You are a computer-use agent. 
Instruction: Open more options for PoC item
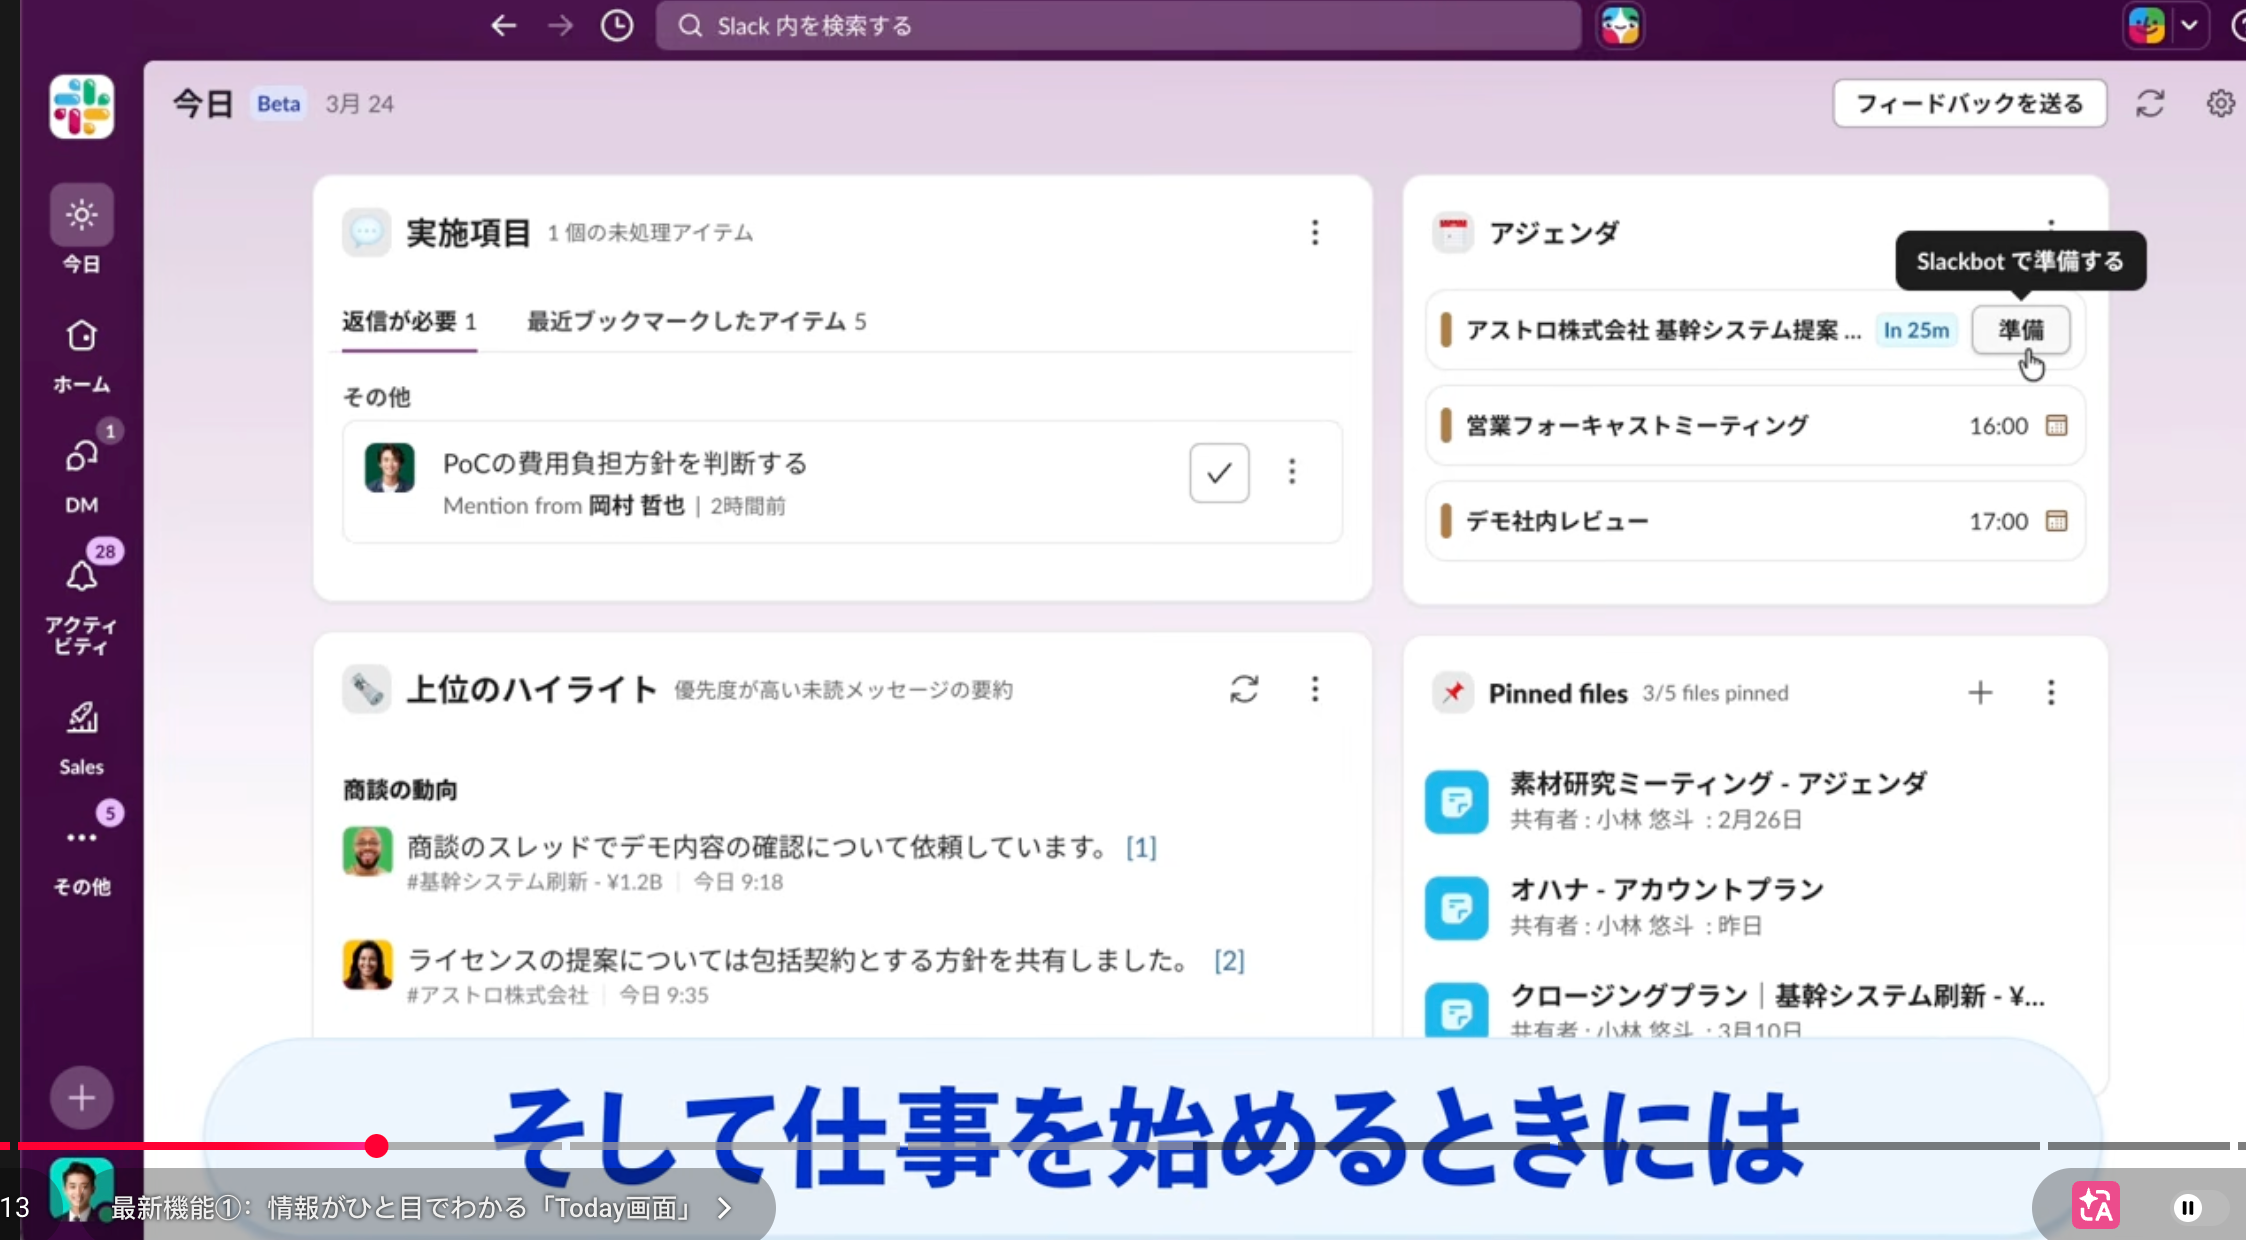(1292, 471)
